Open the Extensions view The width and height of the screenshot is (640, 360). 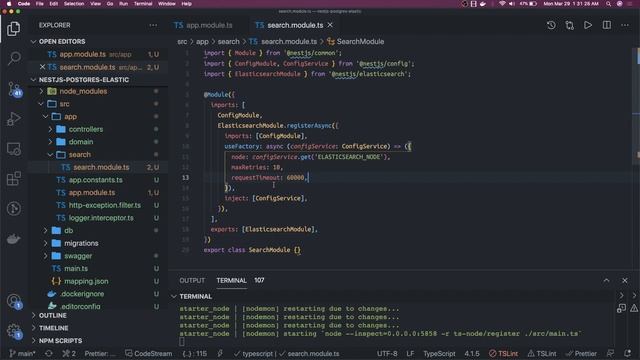[13, 178]
